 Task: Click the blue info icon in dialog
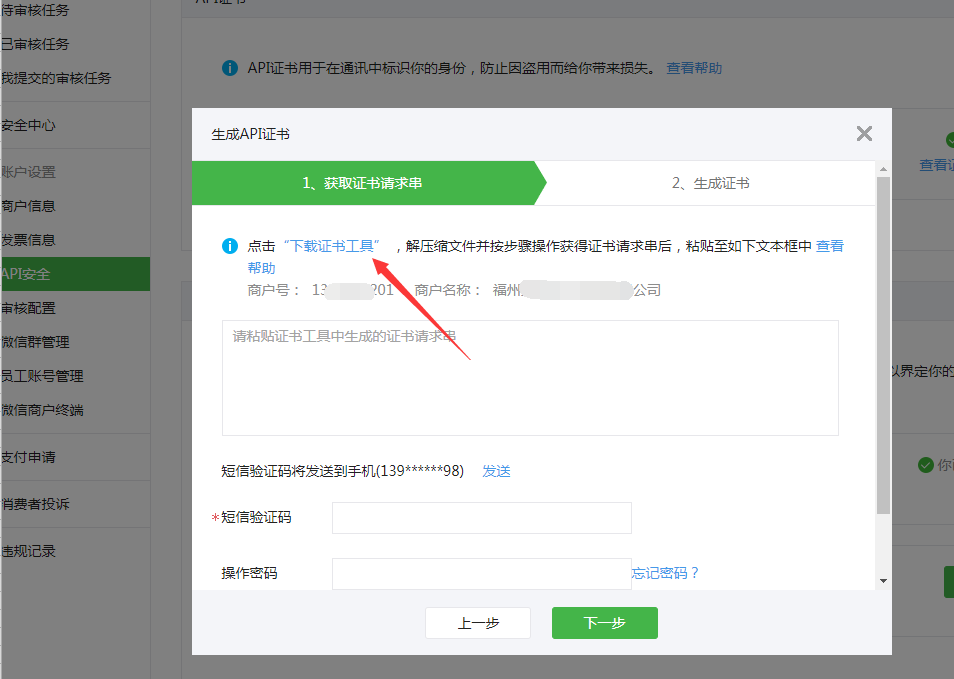[x=230, y=246]
